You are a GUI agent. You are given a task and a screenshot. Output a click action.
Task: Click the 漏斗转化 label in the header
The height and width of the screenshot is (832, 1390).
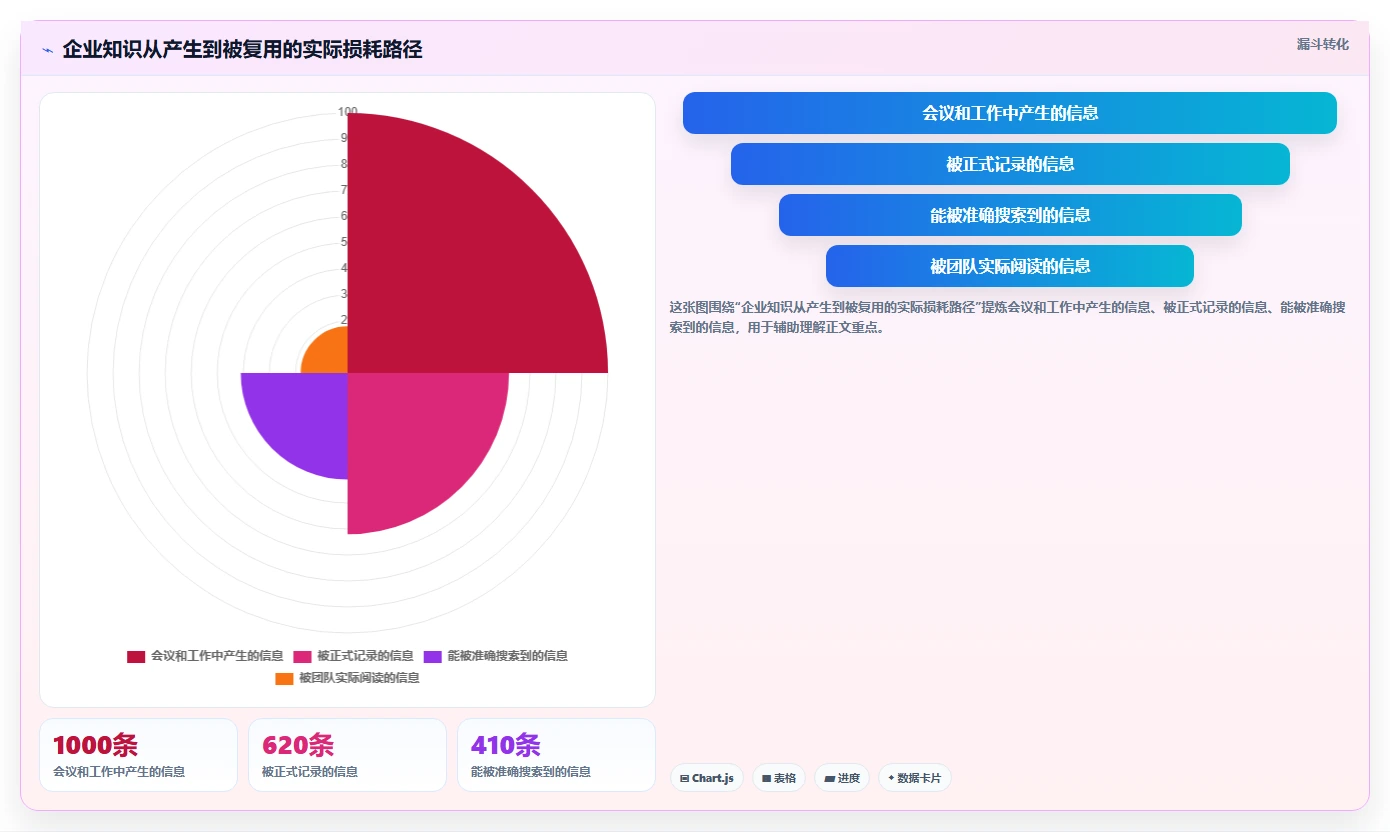(1322, 44)
